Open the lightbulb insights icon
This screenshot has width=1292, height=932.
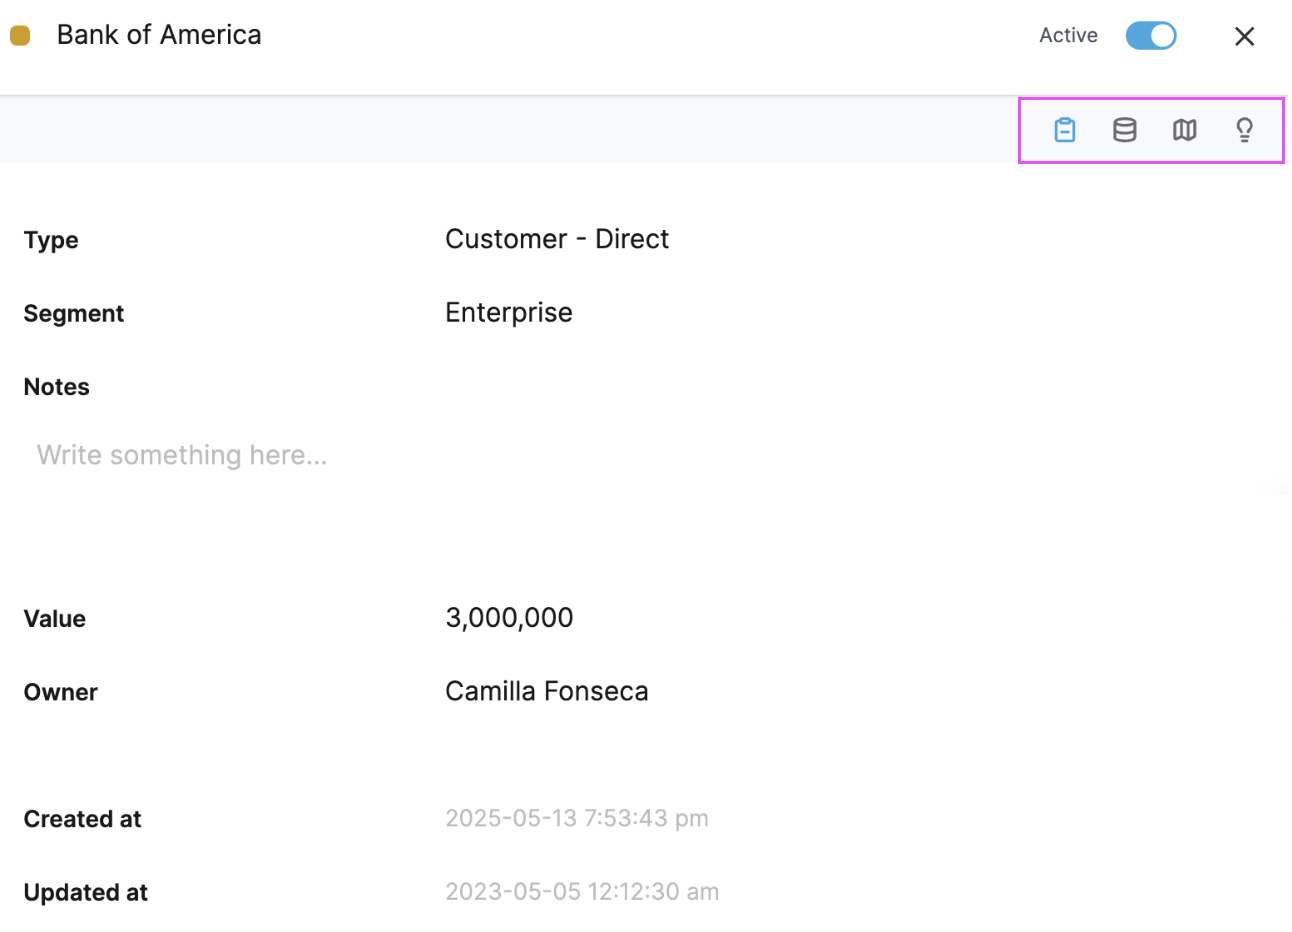pos(1245,130)
